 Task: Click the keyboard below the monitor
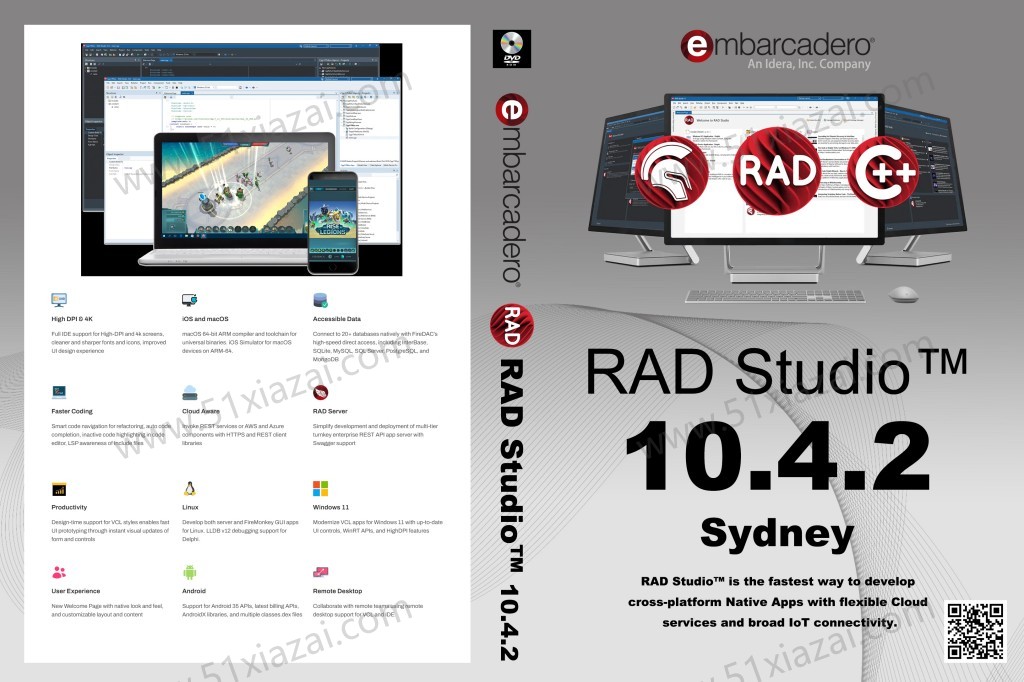tap(775, 296)
